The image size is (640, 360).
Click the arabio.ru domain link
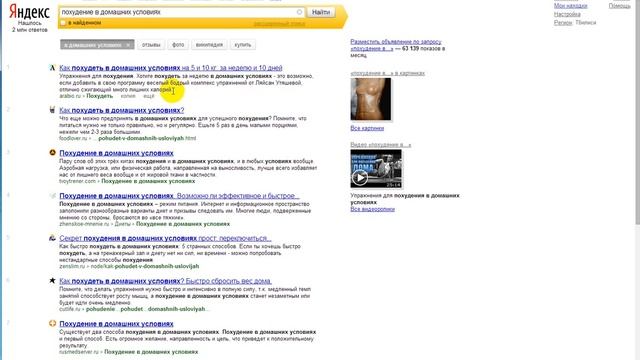(70, 96)
